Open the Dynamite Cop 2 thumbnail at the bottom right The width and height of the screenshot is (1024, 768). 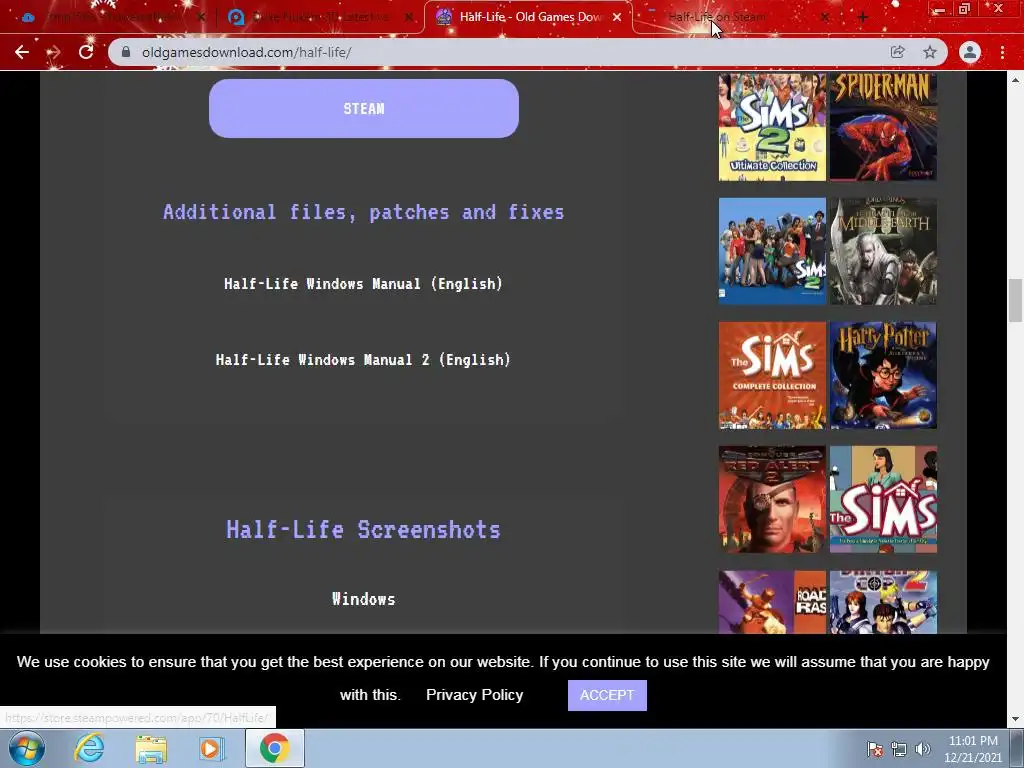884,602
